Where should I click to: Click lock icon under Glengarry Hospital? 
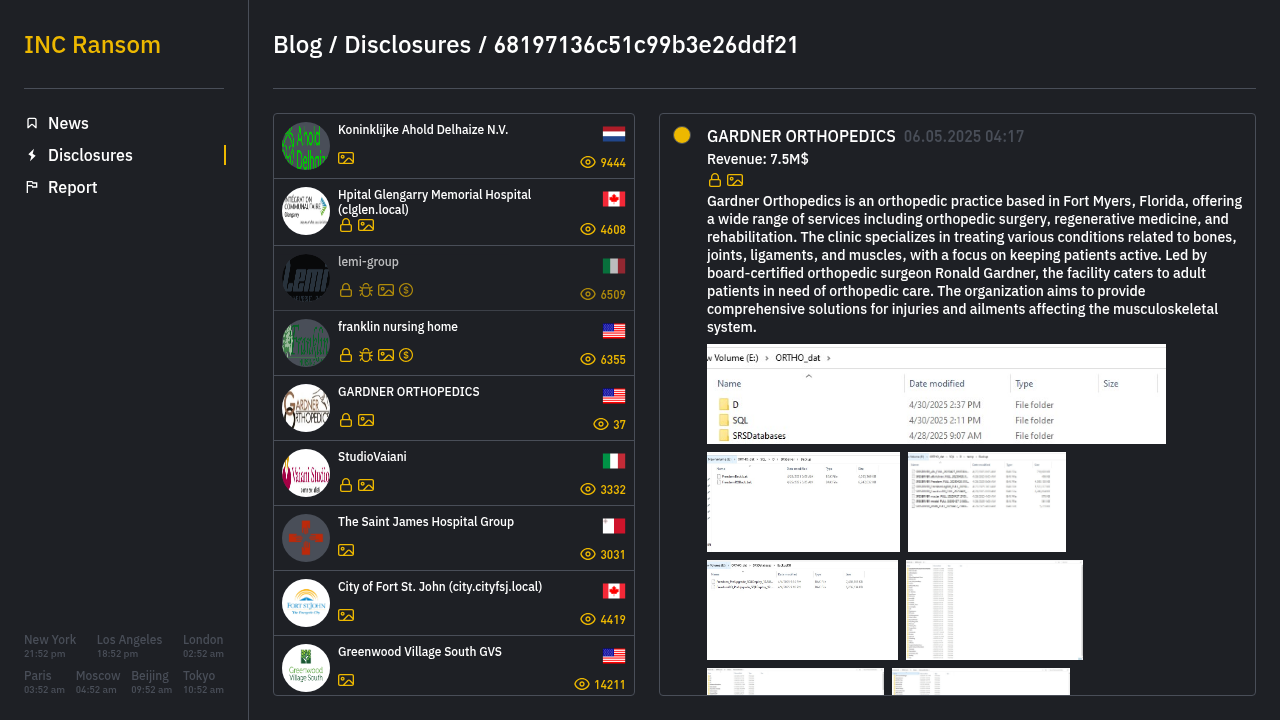(346, 225)
